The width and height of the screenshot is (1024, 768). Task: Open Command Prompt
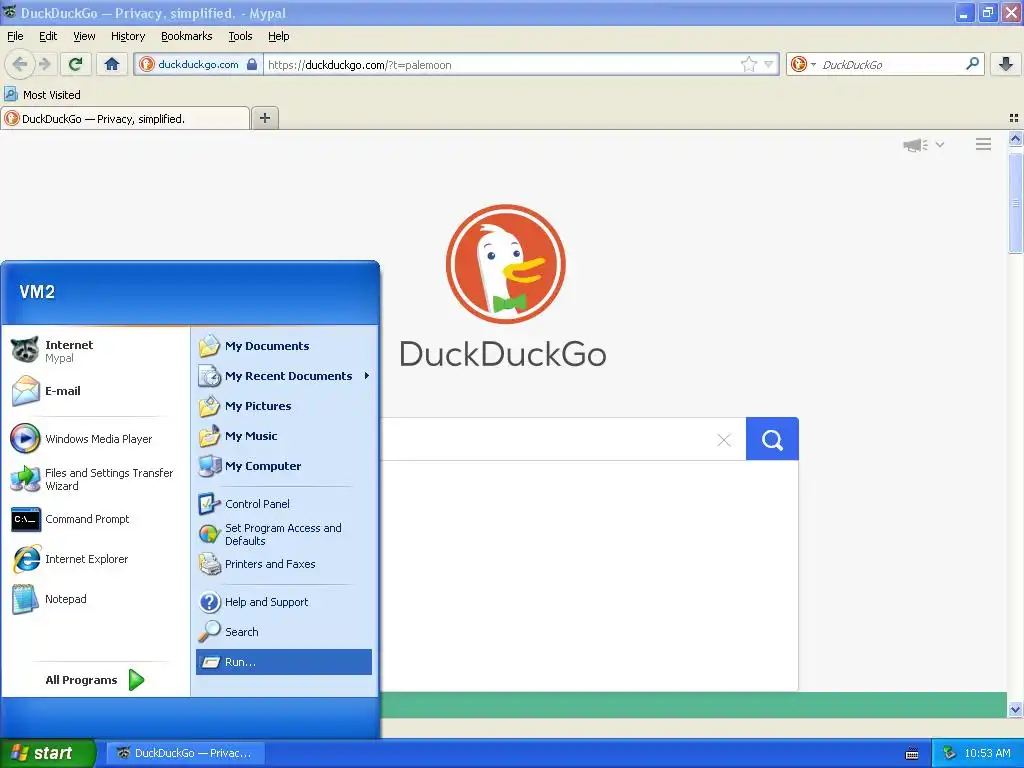click(x=95, y=519)
